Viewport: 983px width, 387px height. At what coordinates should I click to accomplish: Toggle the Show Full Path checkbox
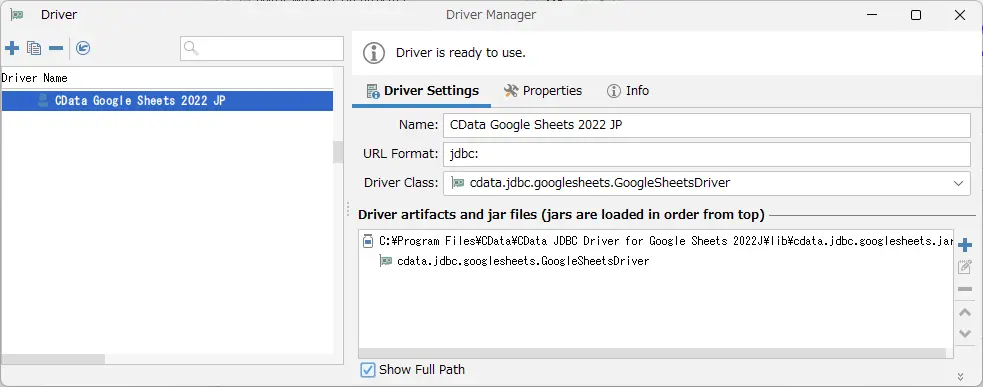pos(368,370)
